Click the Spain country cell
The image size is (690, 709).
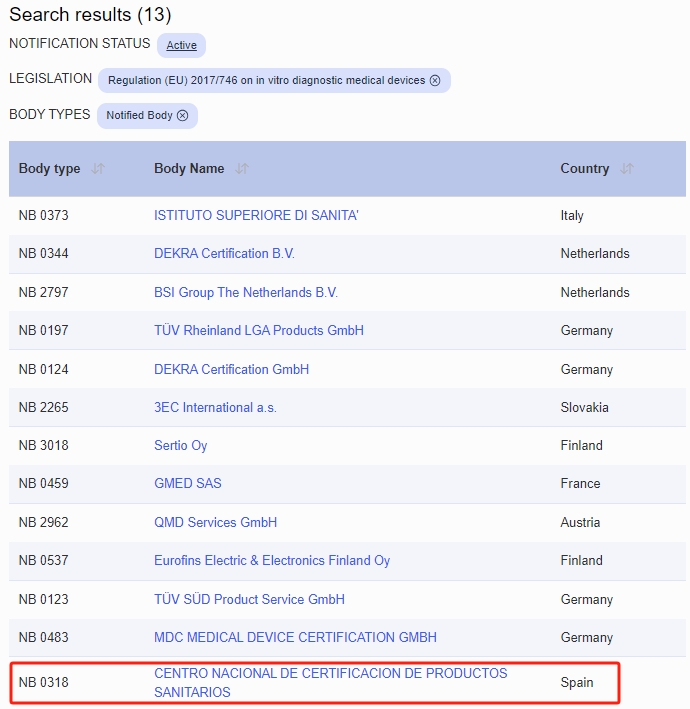(x=577, y=682)
